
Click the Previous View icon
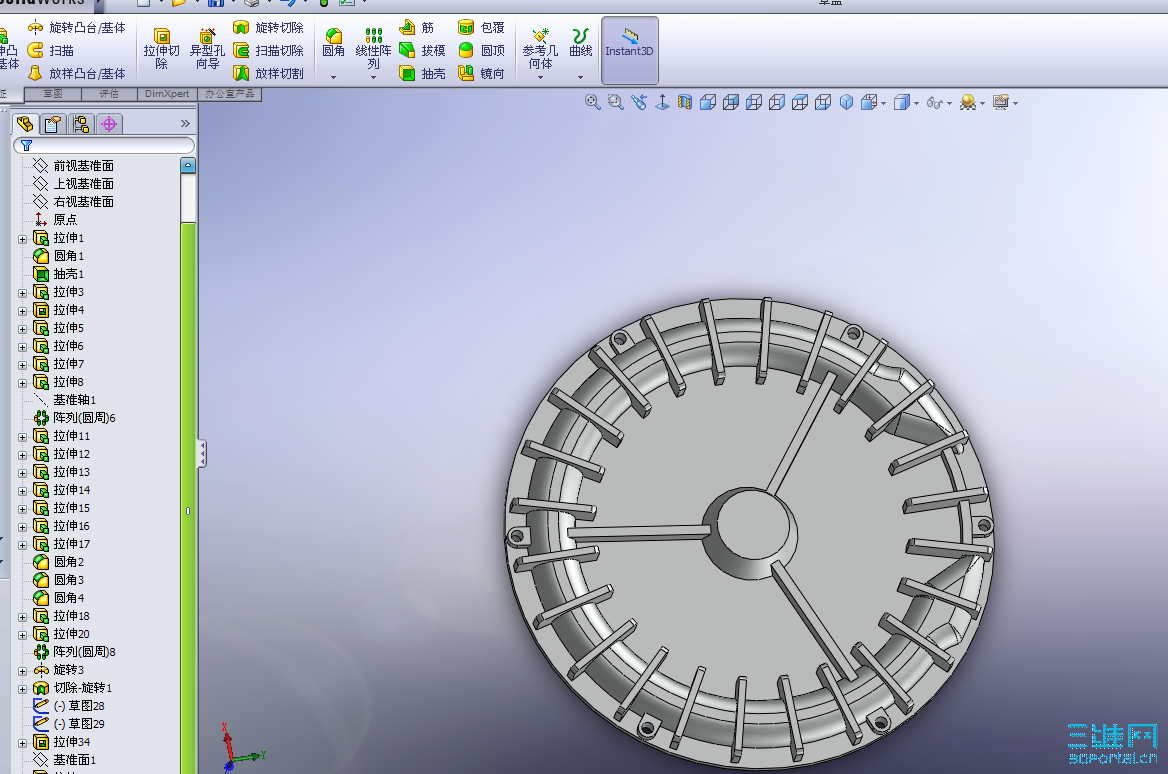[638, 102]
